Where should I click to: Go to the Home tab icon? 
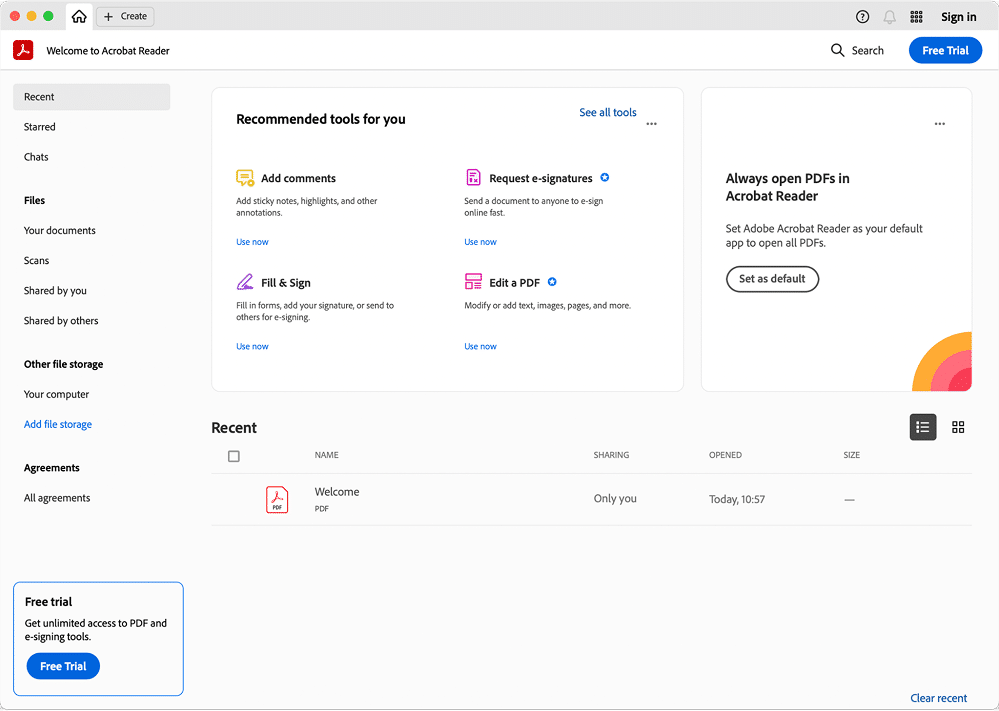(79, 17)
